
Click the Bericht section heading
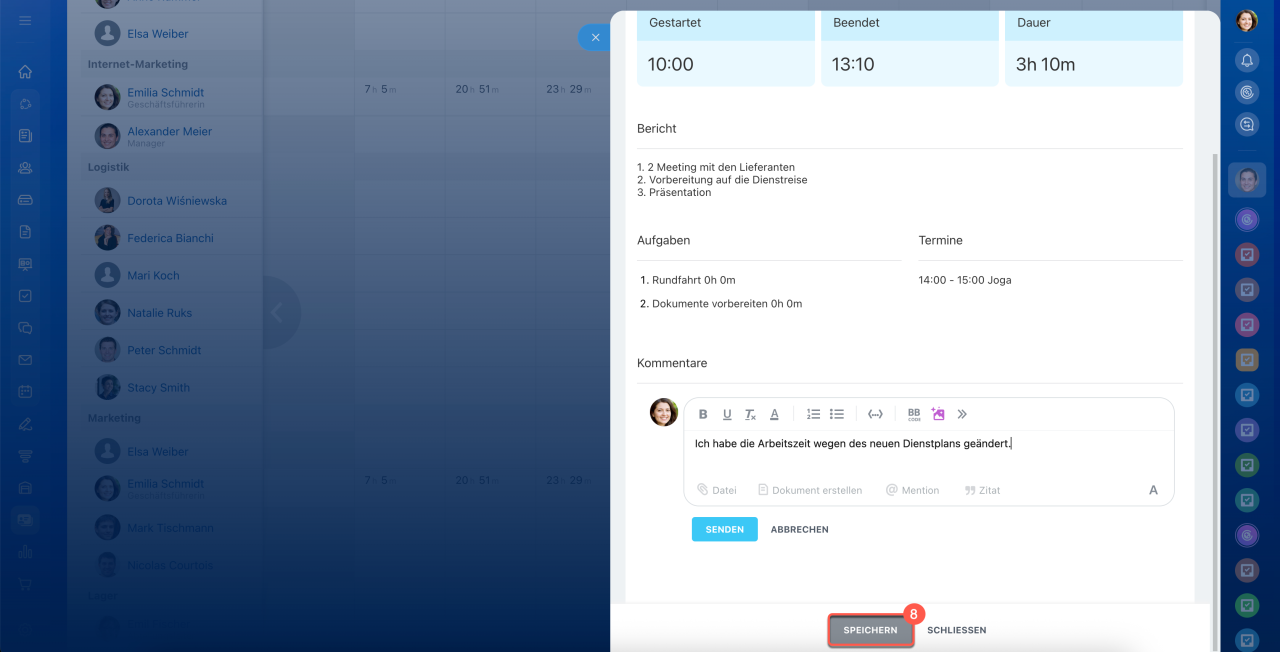pyautogui.click(x=657, y=129)
